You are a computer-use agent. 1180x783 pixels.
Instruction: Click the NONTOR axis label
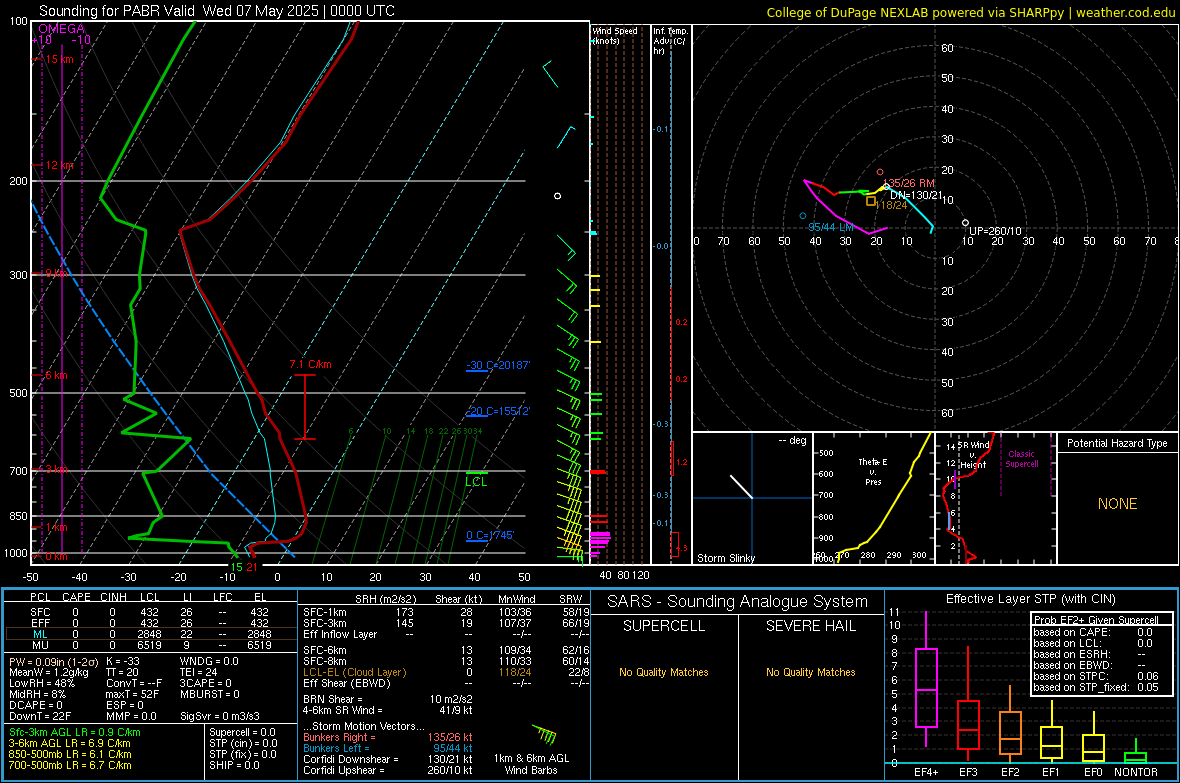pyautogui.click(x=1136, y=772)
